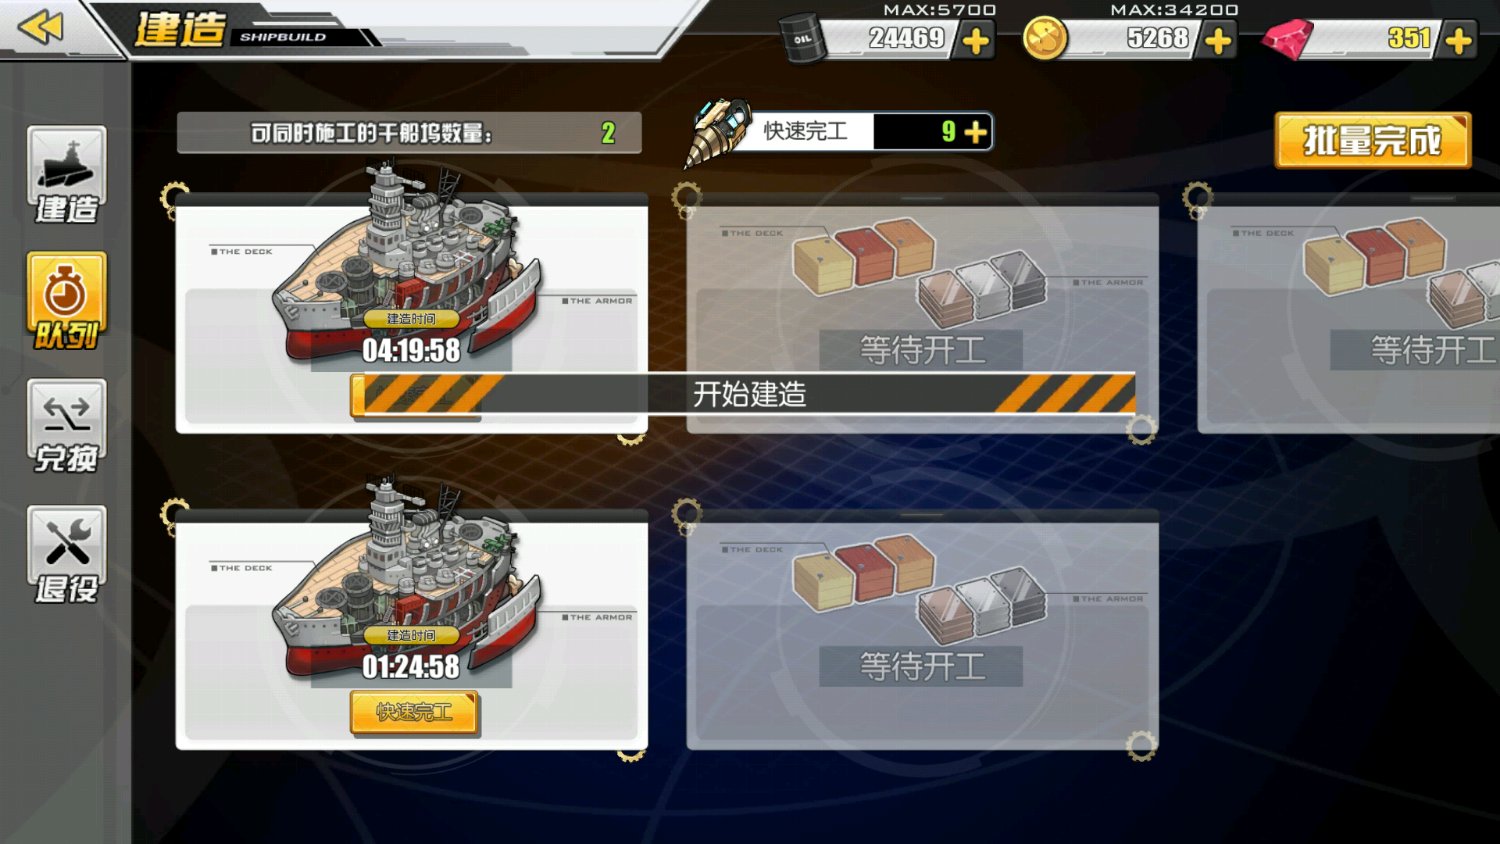Open the partially visible right 等待开工 slot
1500x844 pixels.
coord(1349,313)
